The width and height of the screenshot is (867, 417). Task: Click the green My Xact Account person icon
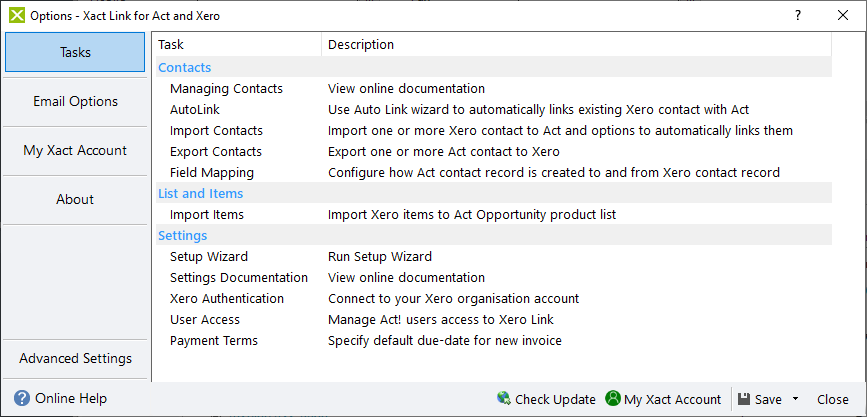(x=613, y=398)
